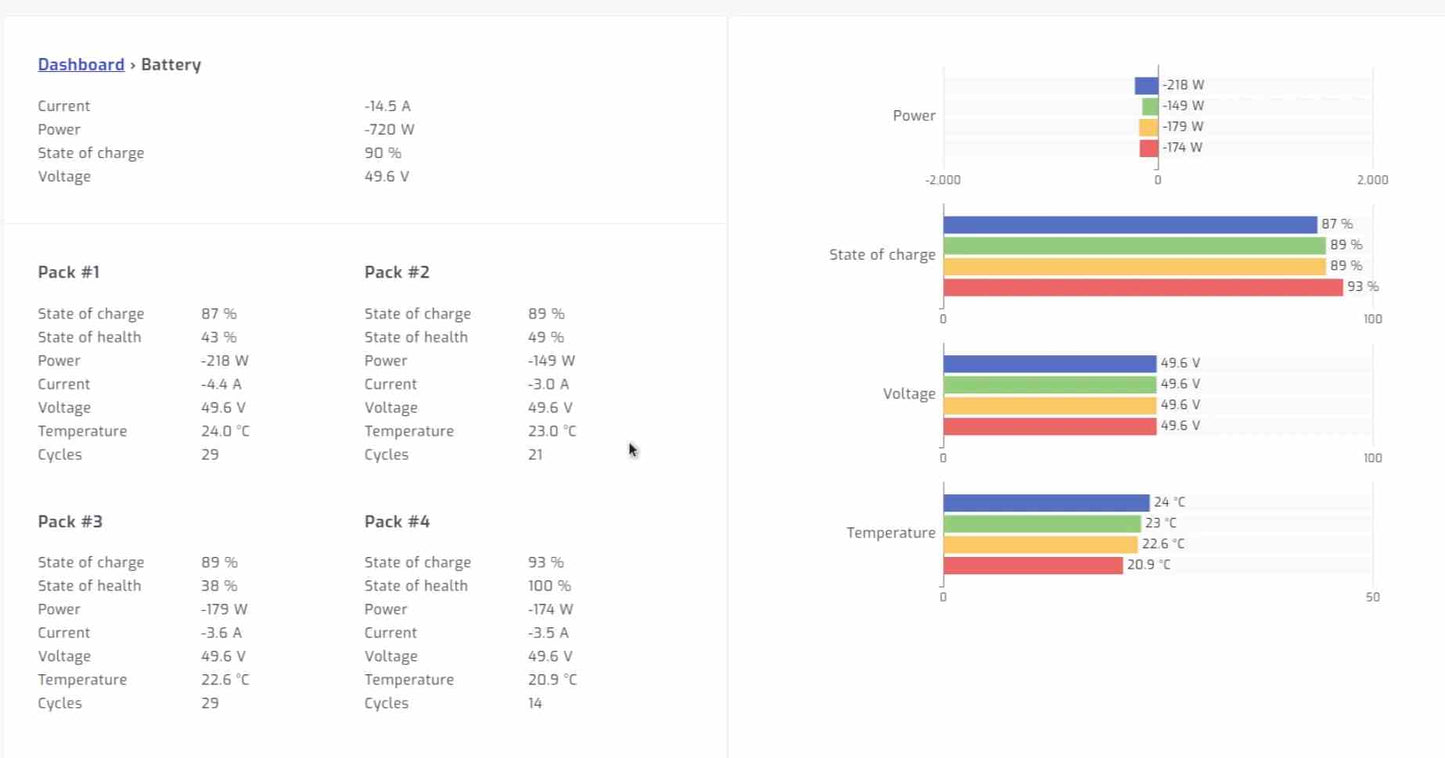Select the orange Power bar showing -179 W
The height and width of the screenshot is (758, 1445).
point(1149,127)
